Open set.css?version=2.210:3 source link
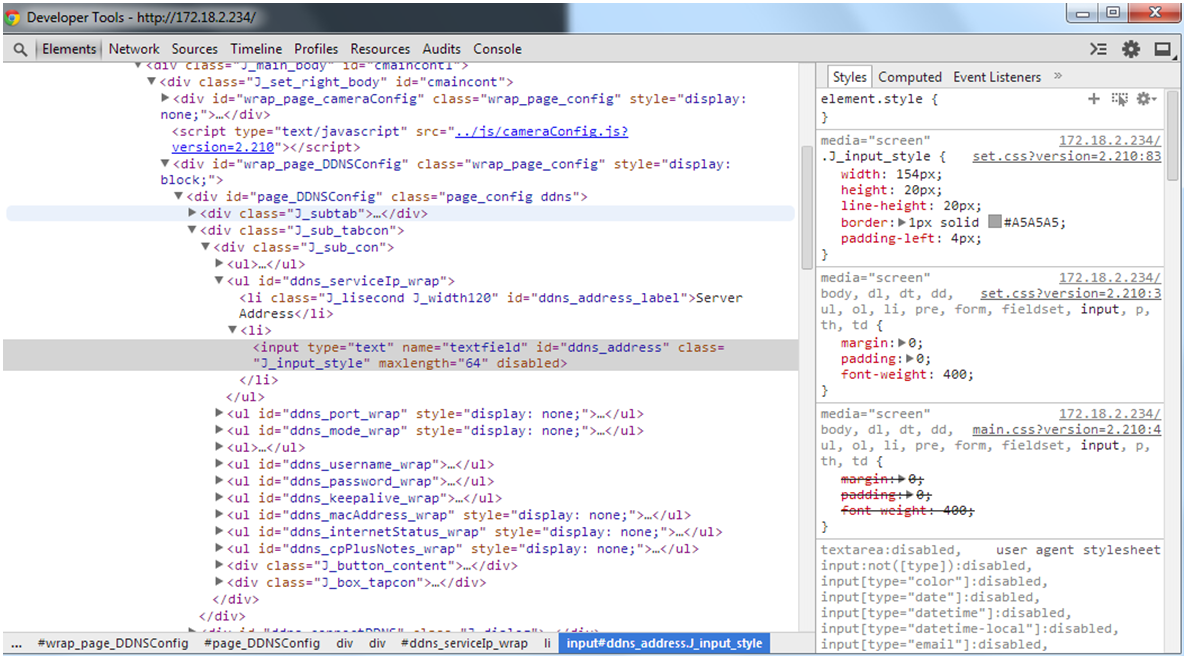 1071,294
